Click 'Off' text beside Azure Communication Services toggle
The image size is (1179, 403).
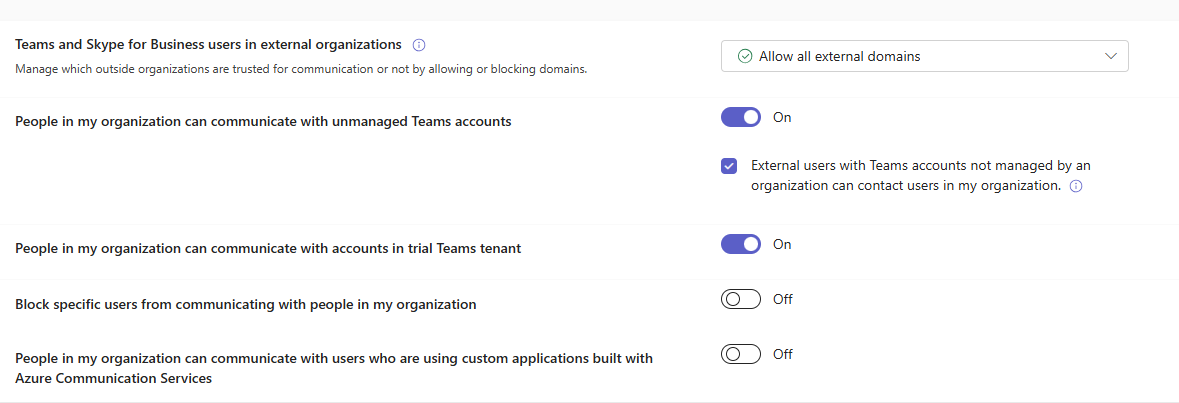pyautogui.click(x=783, y=354)
